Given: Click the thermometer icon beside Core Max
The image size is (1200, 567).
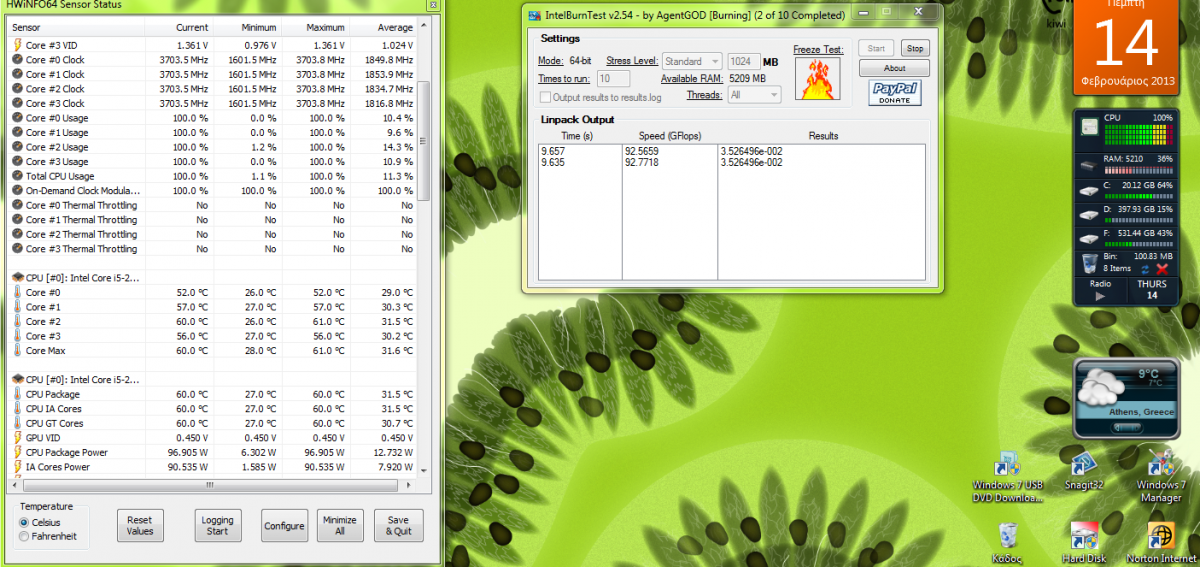Looking at the screenshot, I should coord(17,351).
